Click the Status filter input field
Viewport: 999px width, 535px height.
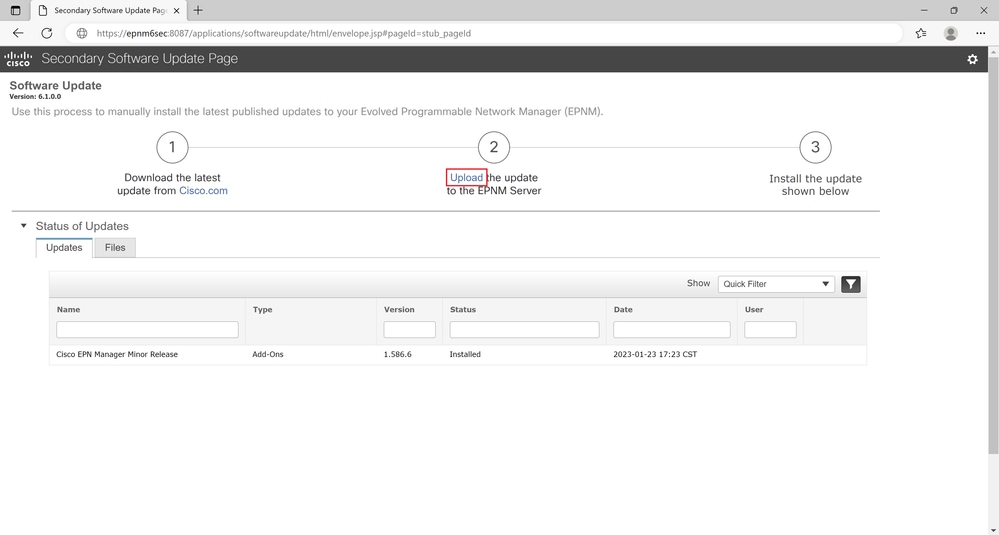tap(524, 329)
